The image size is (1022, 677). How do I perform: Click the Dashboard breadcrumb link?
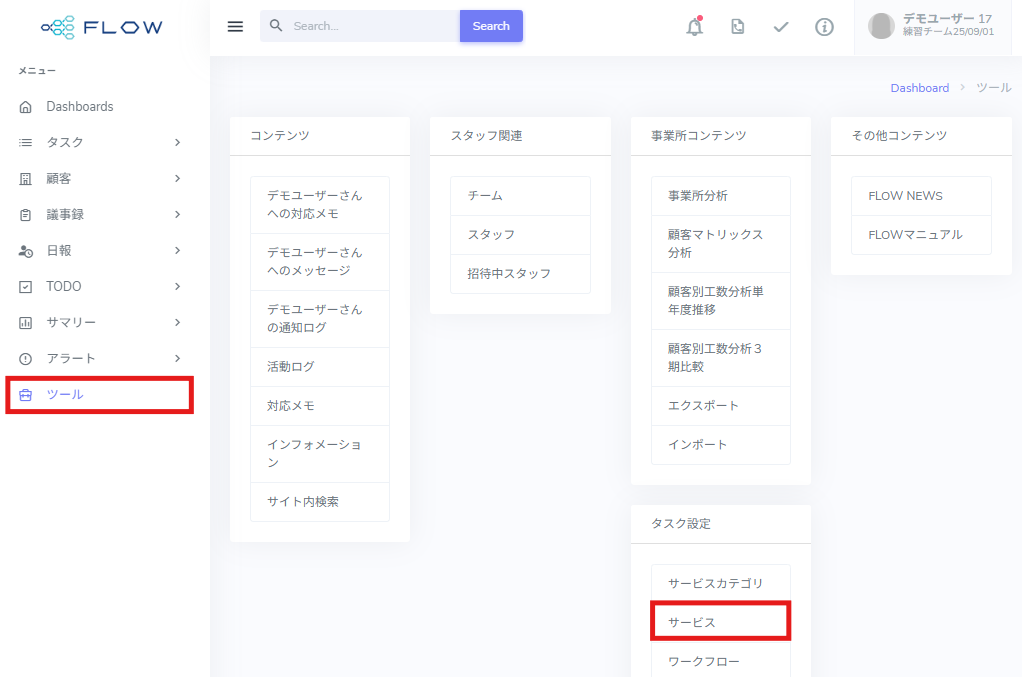[919, 88]
